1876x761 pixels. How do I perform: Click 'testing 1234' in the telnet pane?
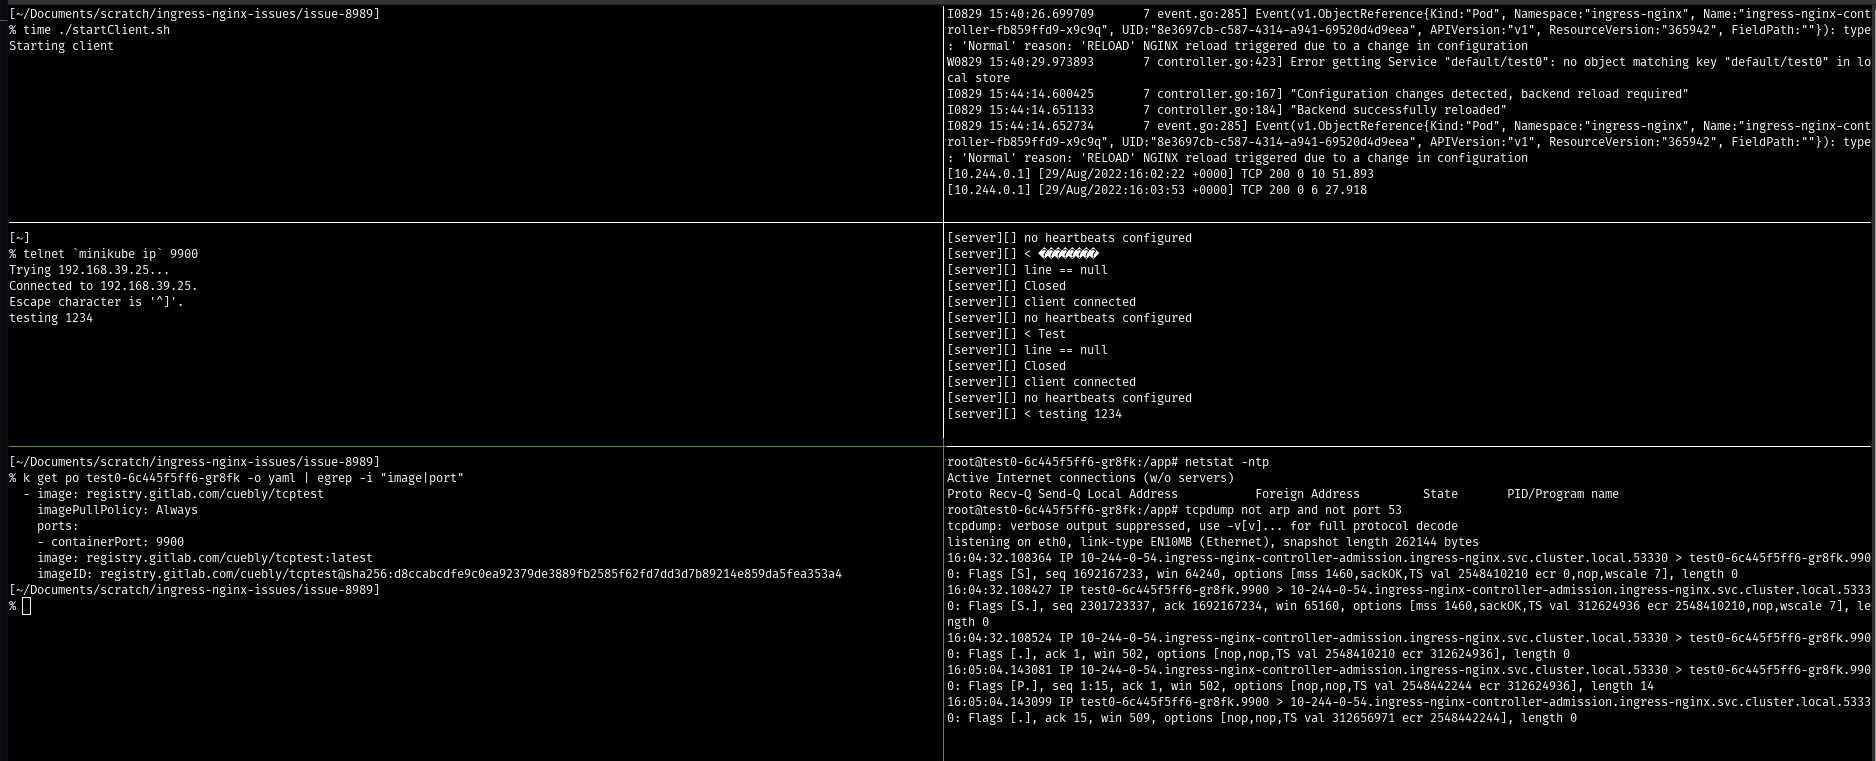(51, 318)
